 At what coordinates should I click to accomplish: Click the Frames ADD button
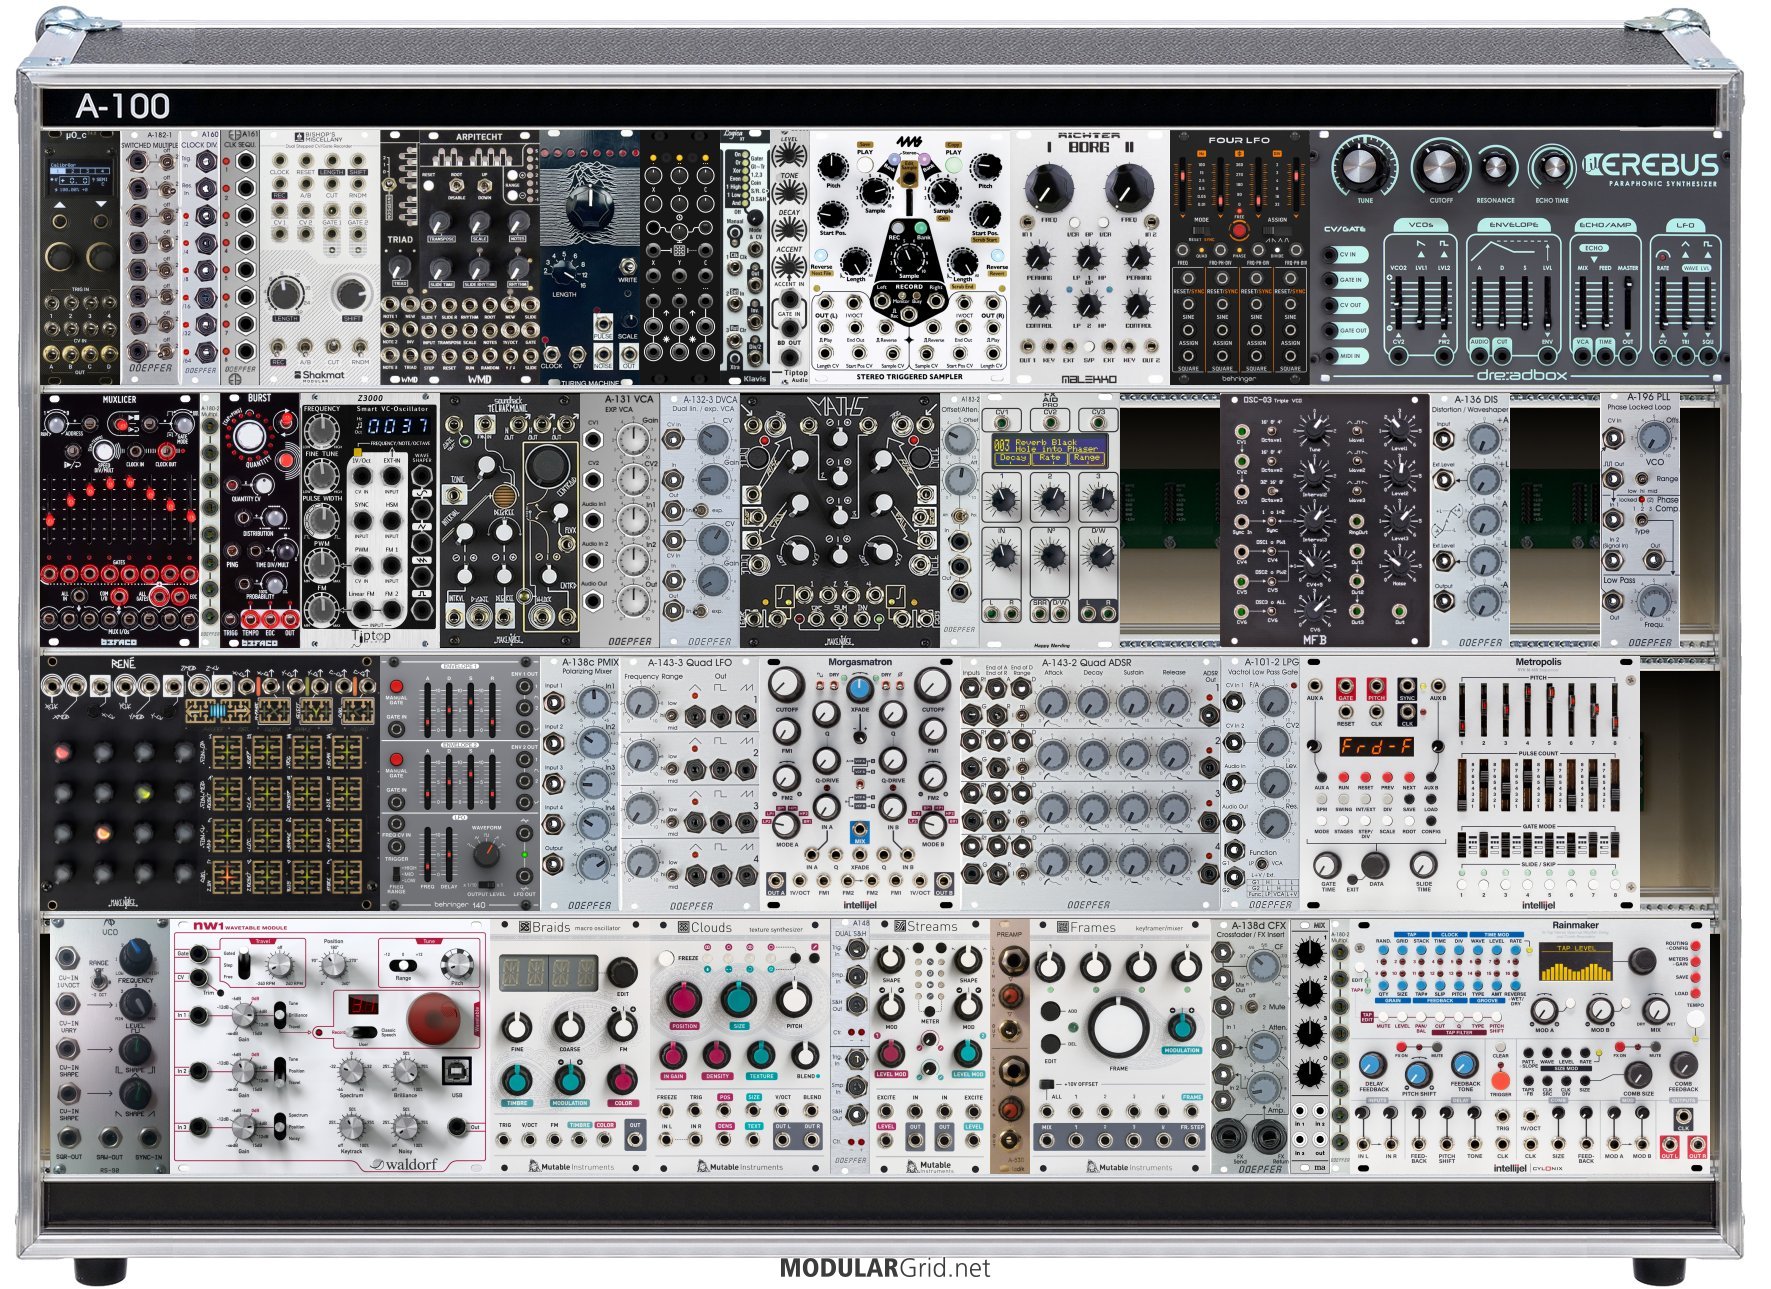pyautogui.click(x=1050, y=1011)
